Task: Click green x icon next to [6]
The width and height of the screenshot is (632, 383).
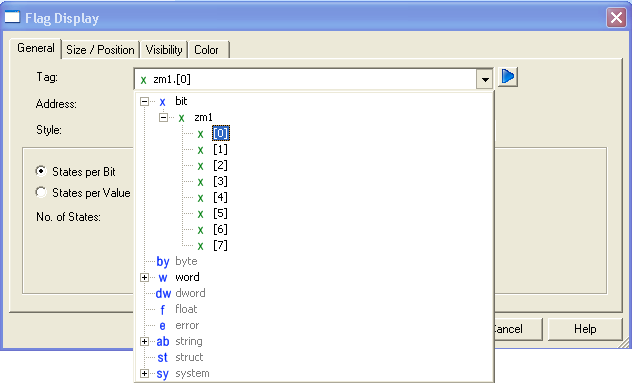Action: (200, 230)
